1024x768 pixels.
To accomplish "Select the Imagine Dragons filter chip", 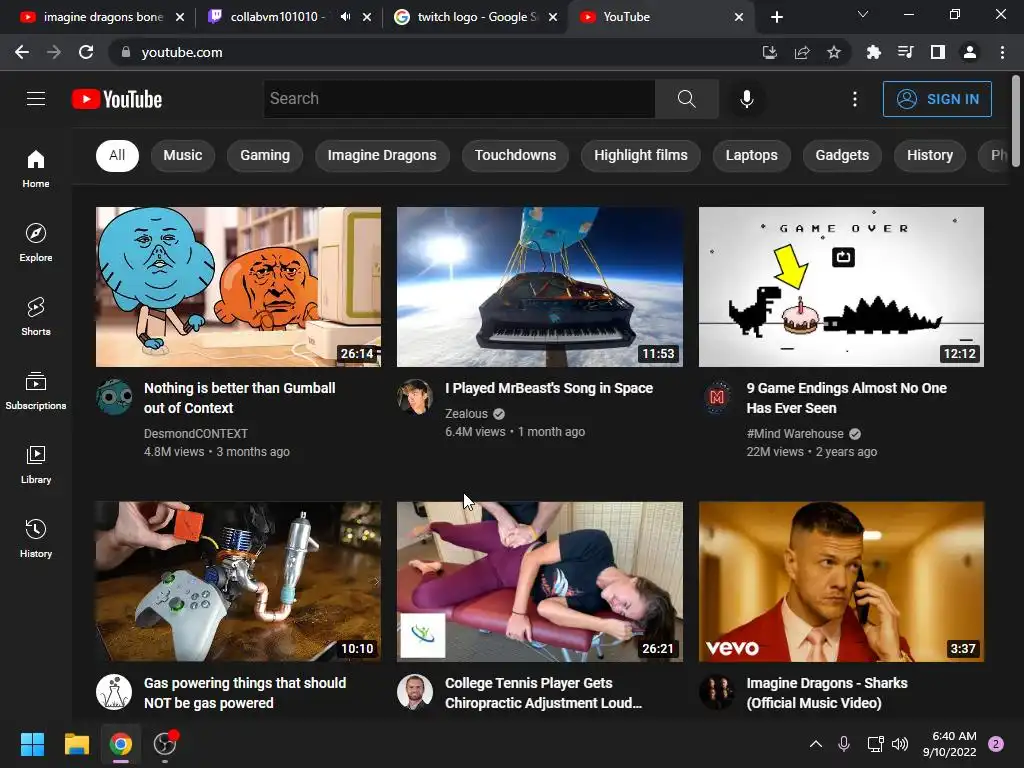I will 382,155.
